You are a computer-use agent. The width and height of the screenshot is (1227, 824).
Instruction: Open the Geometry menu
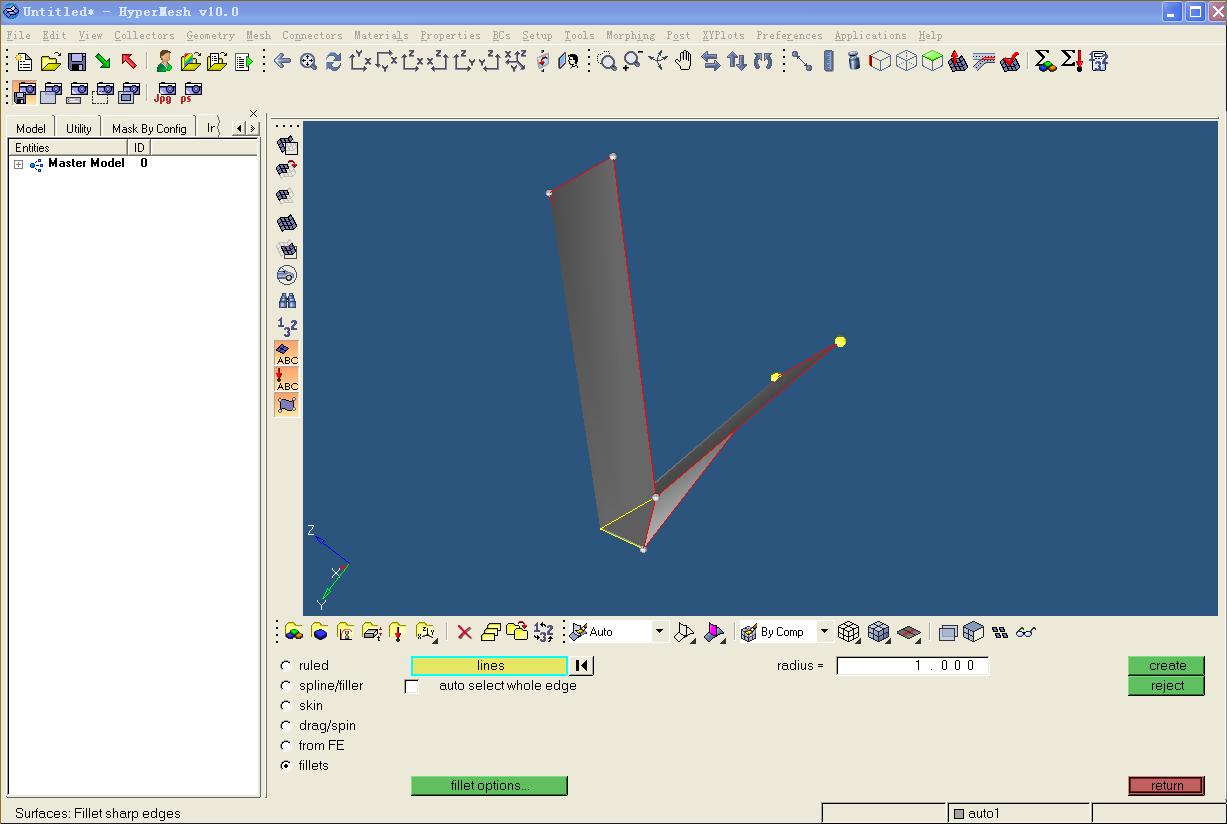click(x=210, y=35)
